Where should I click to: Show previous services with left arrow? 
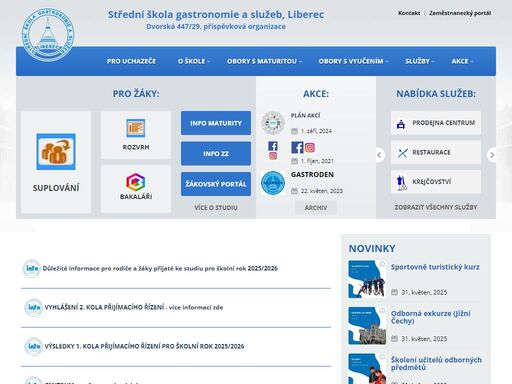pyautogui.click(x=379, y=155)
